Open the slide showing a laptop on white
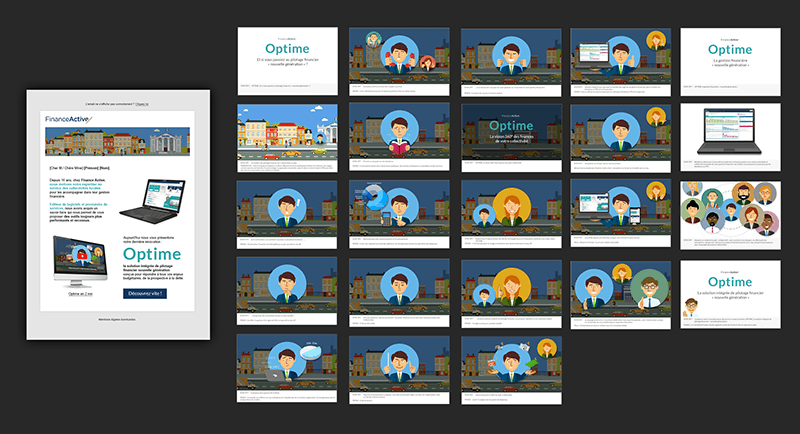 [x=731, y=137]
